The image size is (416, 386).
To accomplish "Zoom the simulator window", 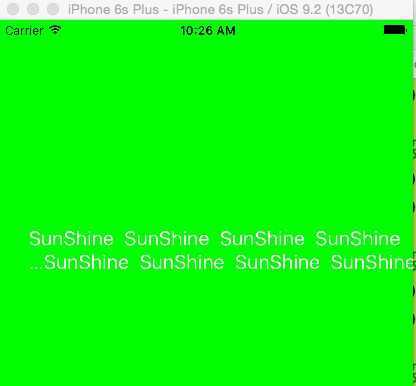I will (x=53, y=9).
